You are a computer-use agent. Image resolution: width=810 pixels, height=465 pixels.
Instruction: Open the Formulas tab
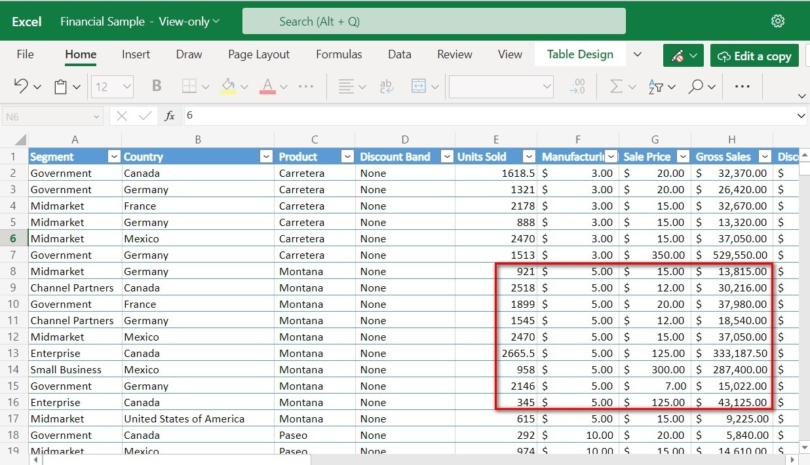click(x=339, y=55)
